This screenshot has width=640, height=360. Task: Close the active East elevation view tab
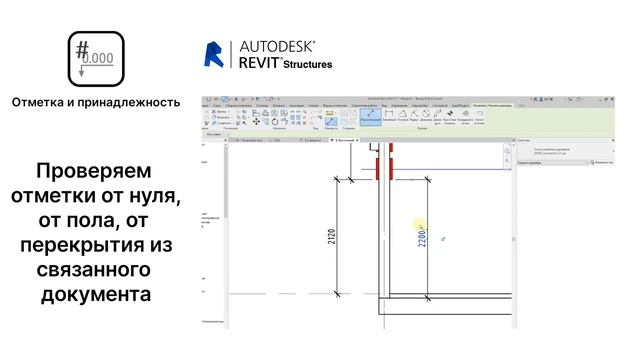pos(358,140)
